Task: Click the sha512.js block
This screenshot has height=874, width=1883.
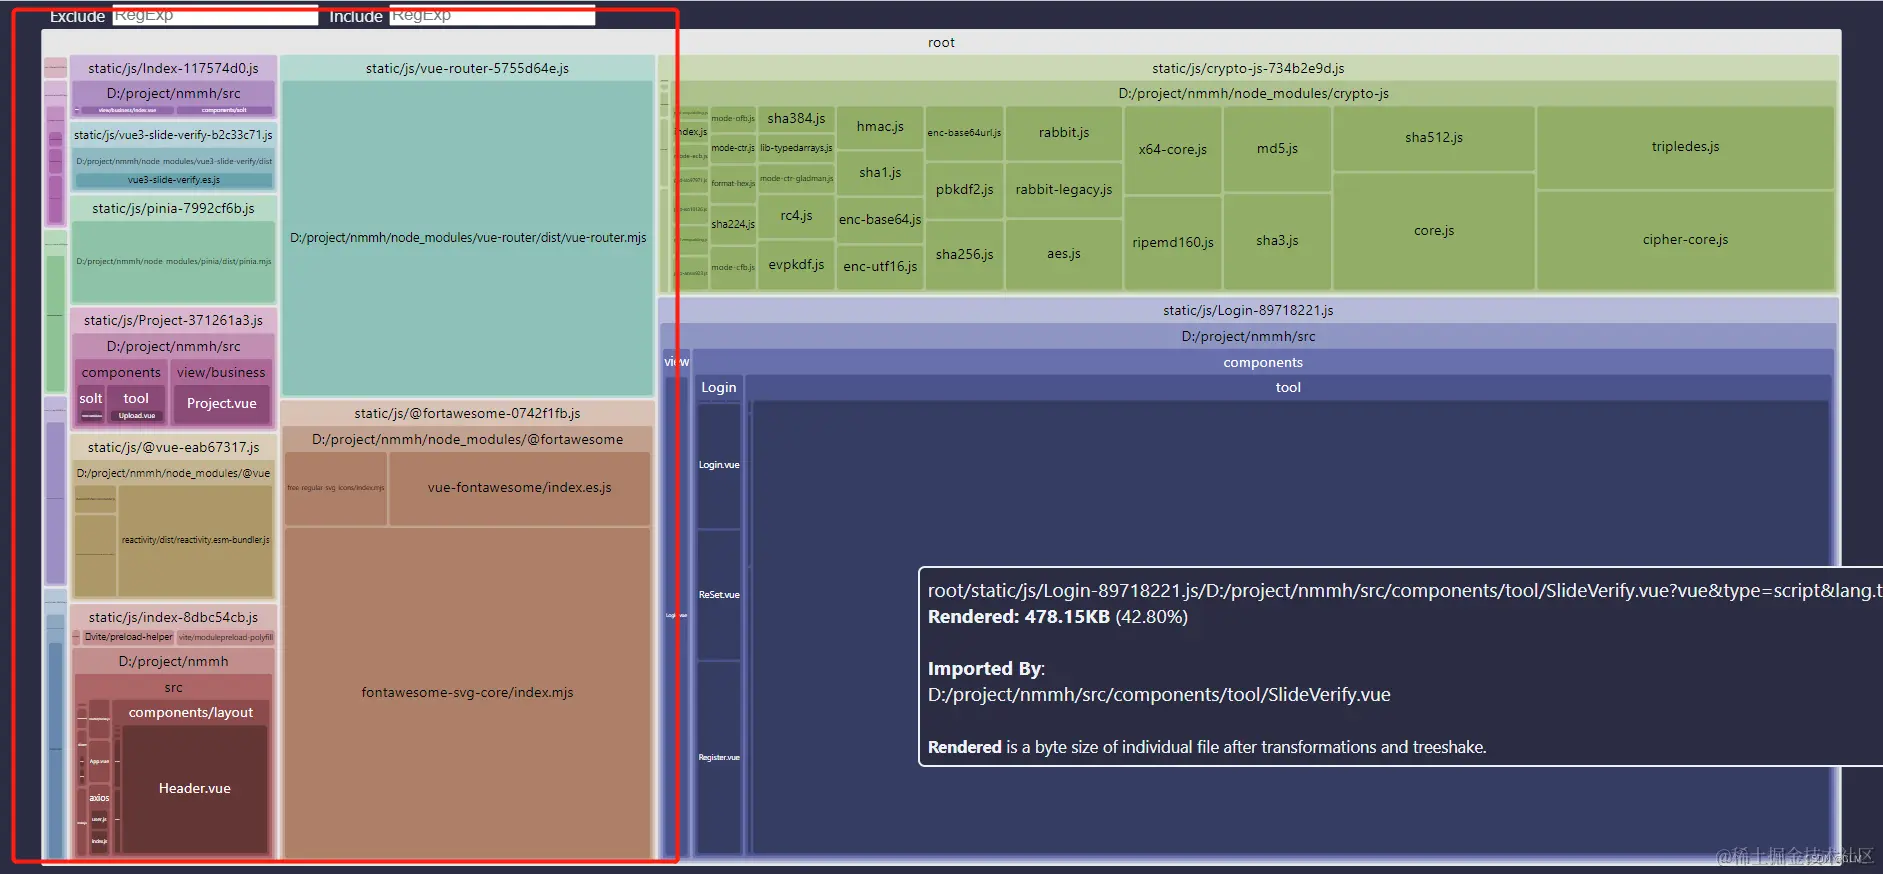Action: click(1433, 137)
